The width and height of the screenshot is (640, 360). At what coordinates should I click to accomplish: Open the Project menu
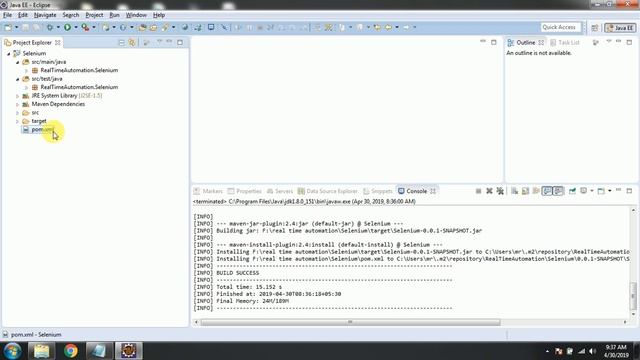tap(94, 15)
